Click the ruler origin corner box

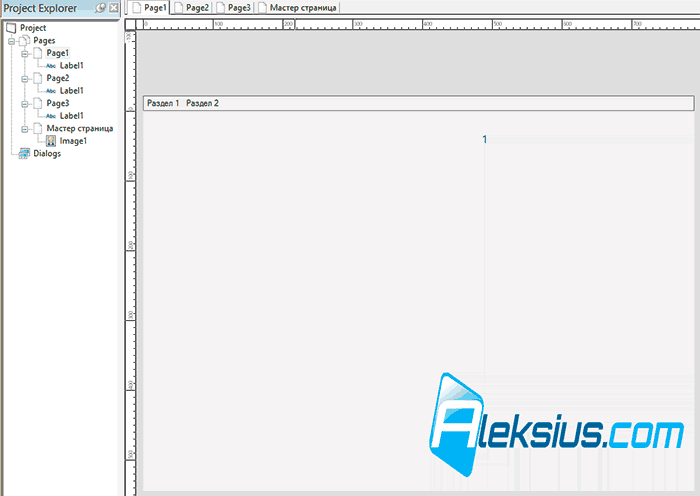pyautogui.click(x=130, y=25)
